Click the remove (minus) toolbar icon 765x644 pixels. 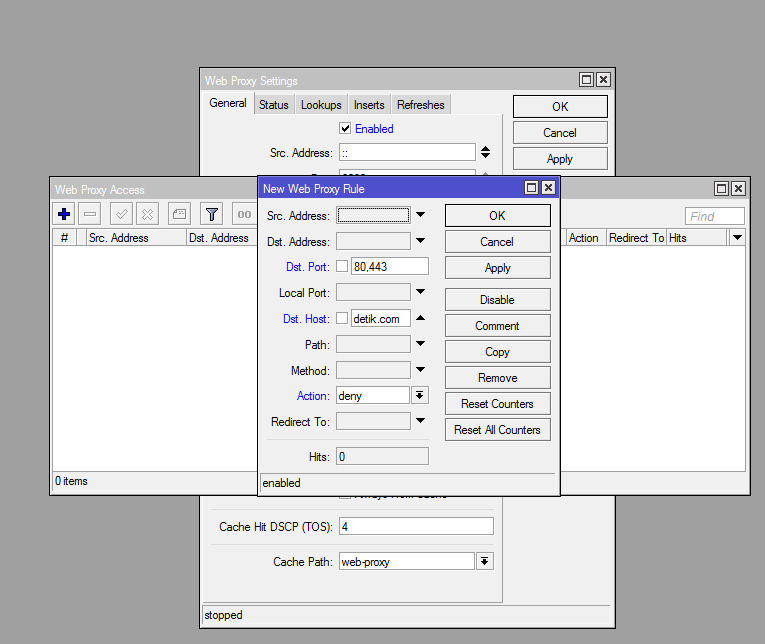coord(90,214)
